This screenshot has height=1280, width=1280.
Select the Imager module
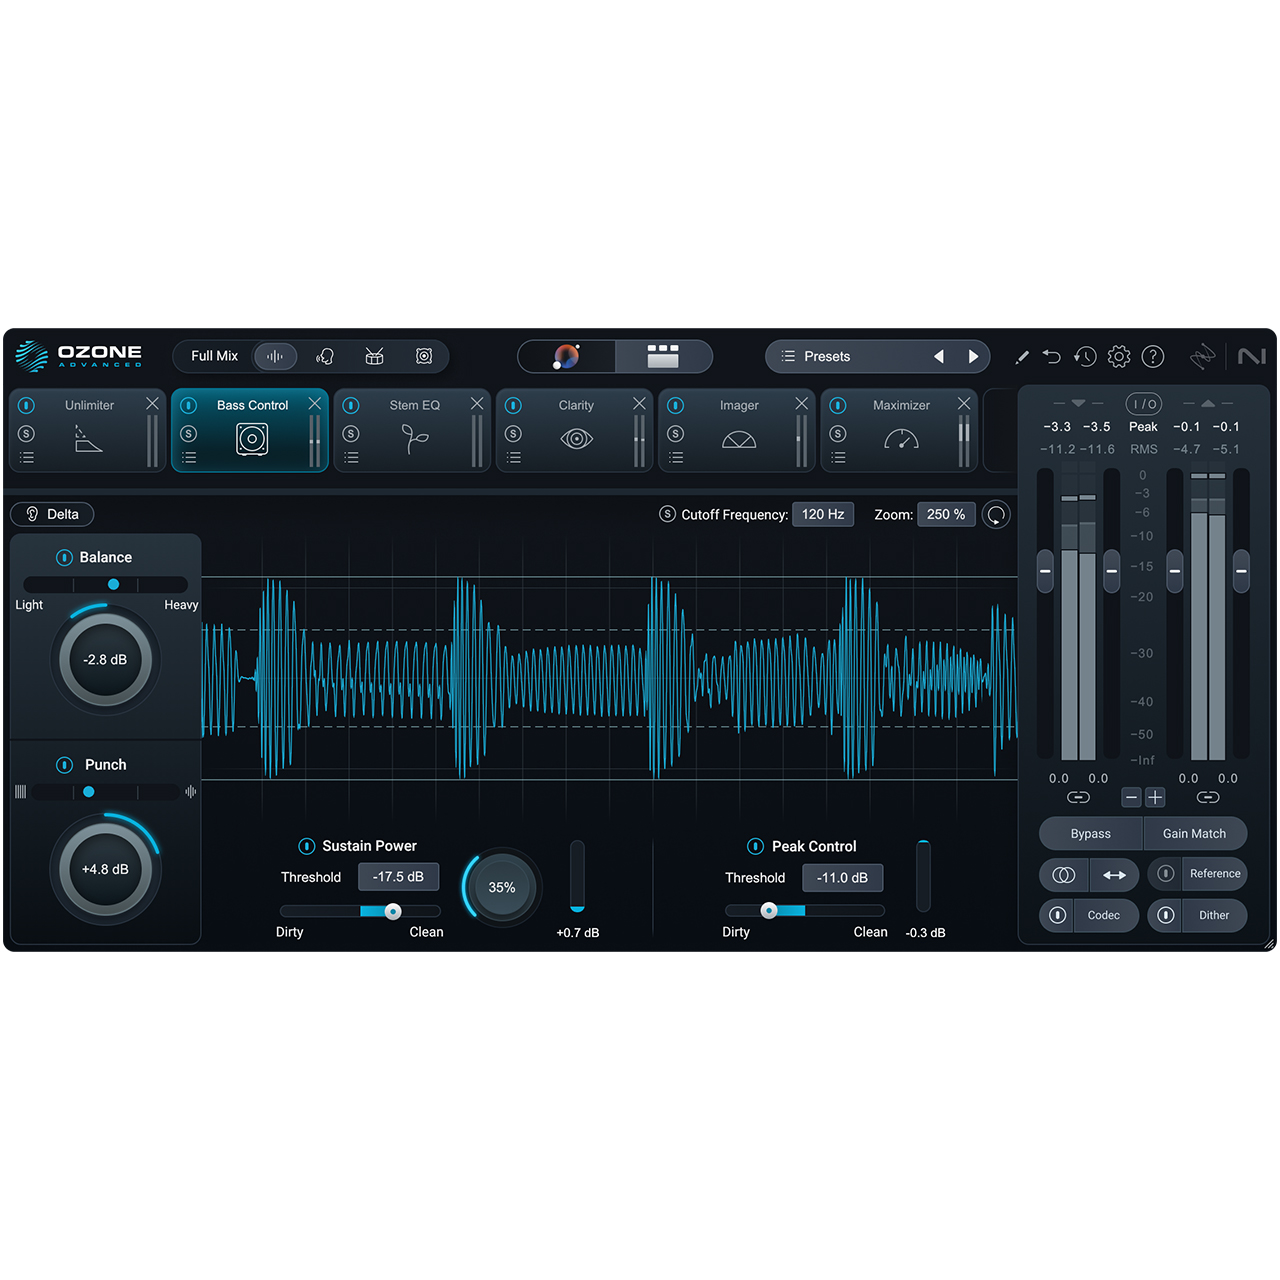point(738,430)
